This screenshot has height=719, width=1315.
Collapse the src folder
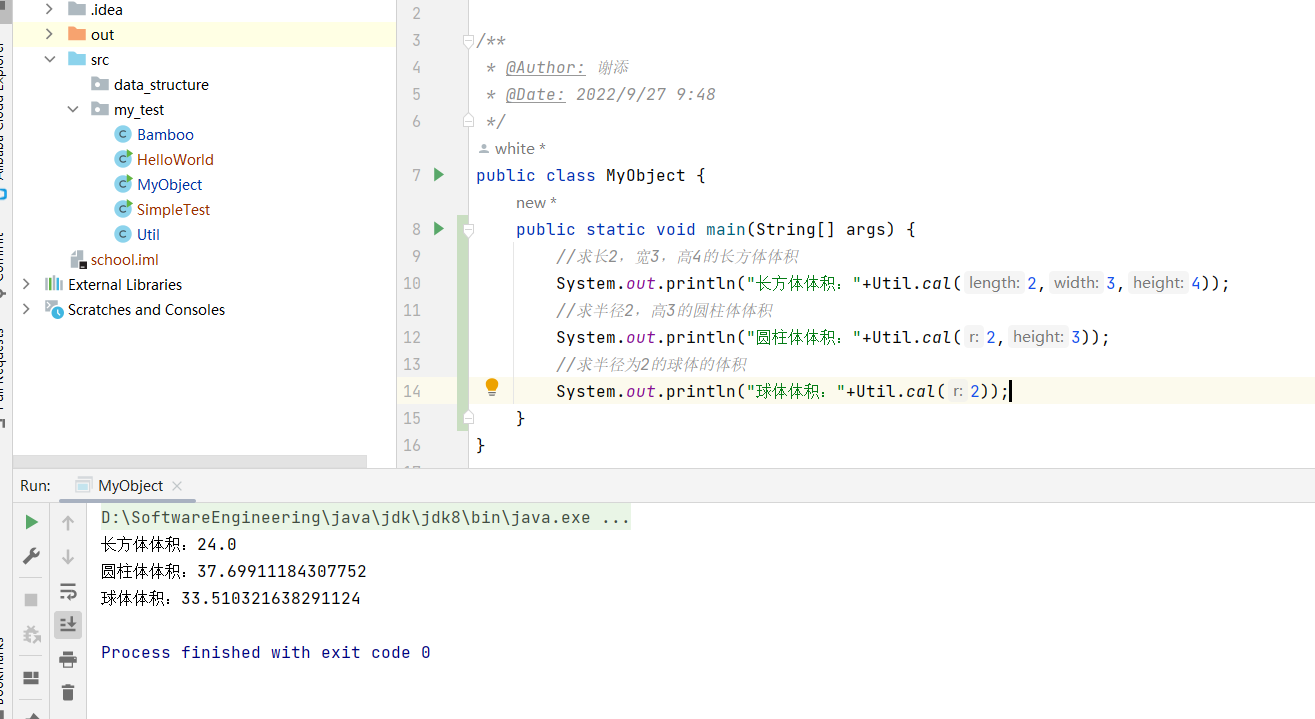click(50, 59)
